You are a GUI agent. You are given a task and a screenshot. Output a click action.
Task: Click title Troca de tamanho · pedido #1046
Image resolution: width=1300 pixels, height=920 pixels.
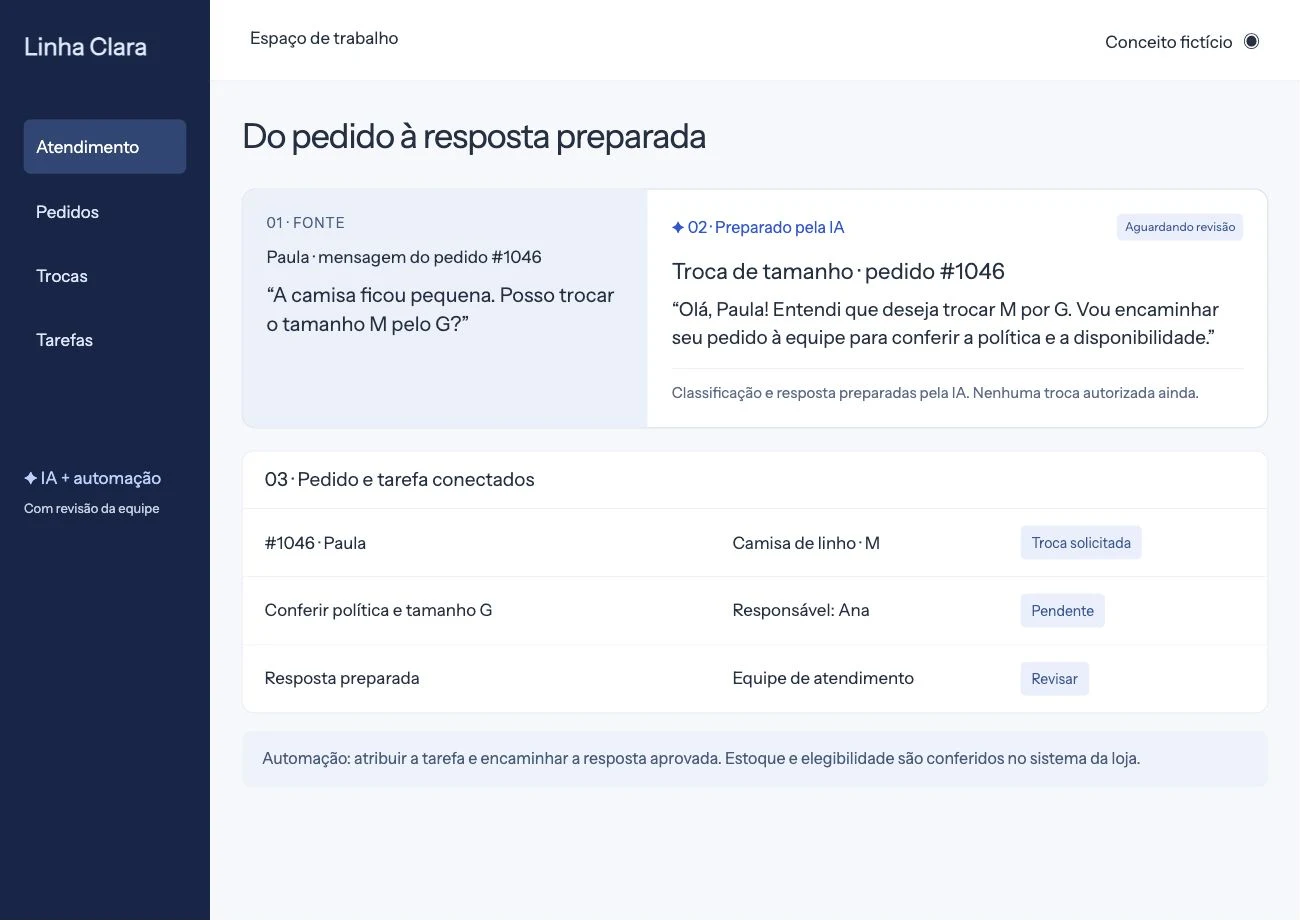point(838,271)
